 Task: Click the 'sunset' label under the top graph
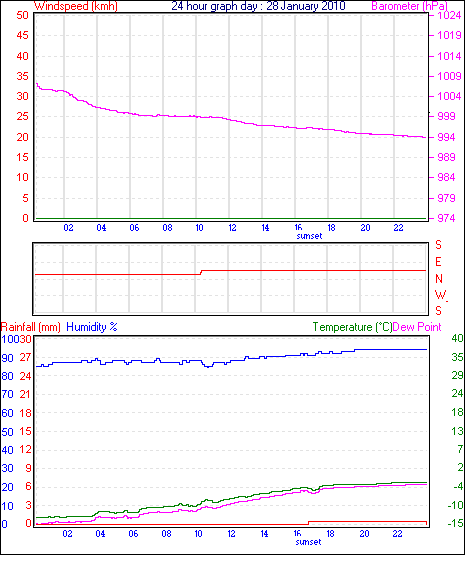(309, 236)
